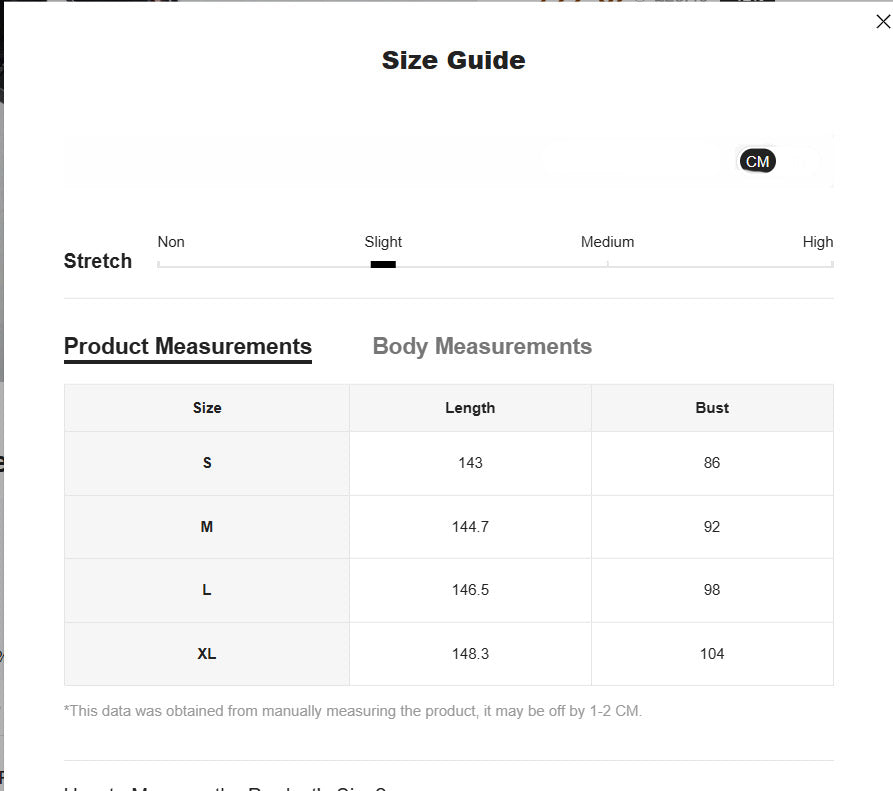The image size is (893, 791).
Task: Click the Bust column header
Action: tap(712, 408)
